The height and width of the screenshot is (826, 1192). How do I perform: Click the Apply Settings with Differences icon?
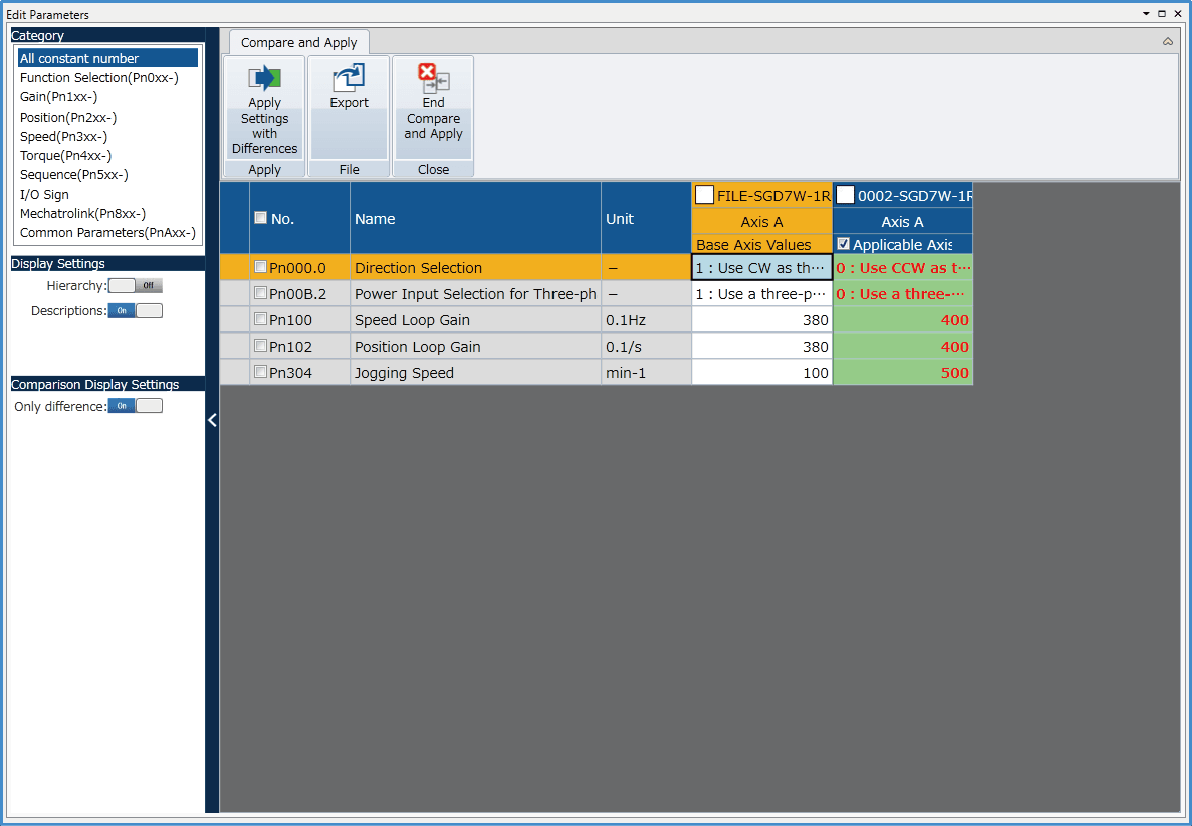coord(264,79)
